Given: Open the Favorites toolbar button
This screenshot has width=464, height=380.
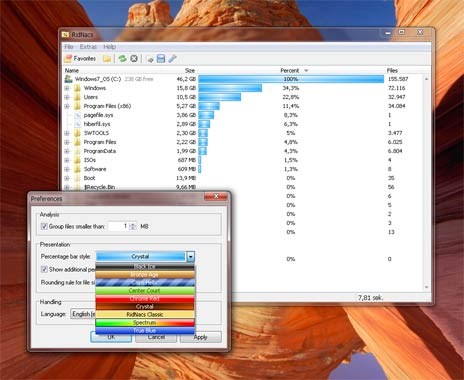Looking at the screenshot, I should point(80,59).
